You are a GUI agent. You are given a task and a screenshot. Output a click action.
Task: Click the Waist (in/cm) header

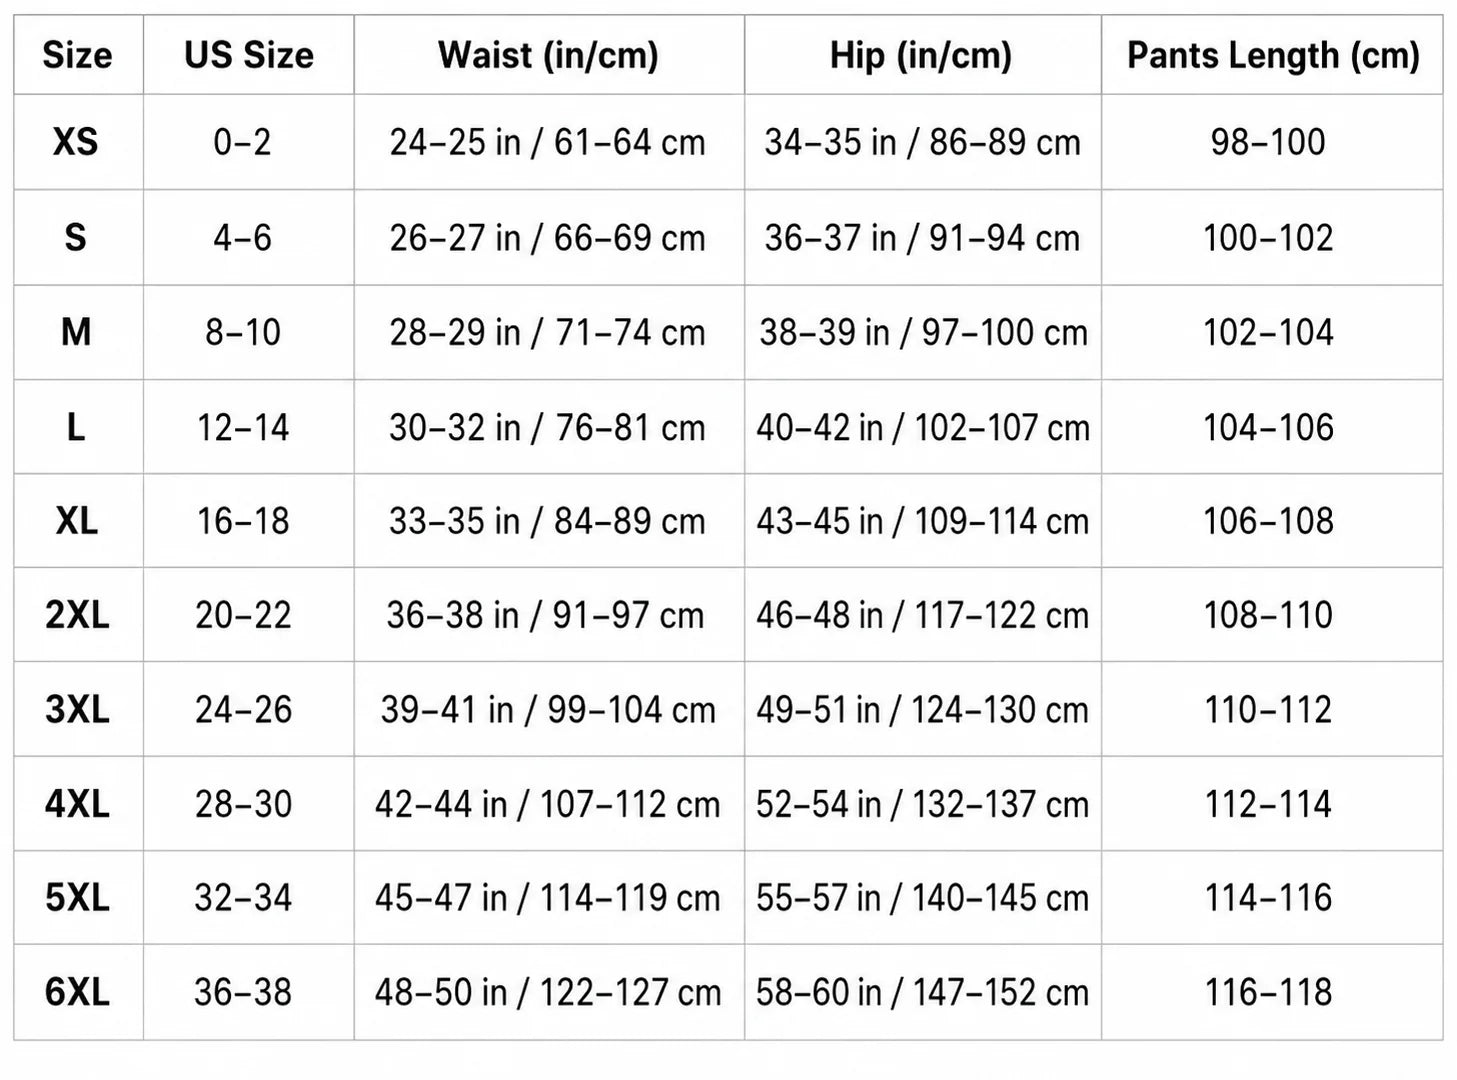tap(548, 56)
